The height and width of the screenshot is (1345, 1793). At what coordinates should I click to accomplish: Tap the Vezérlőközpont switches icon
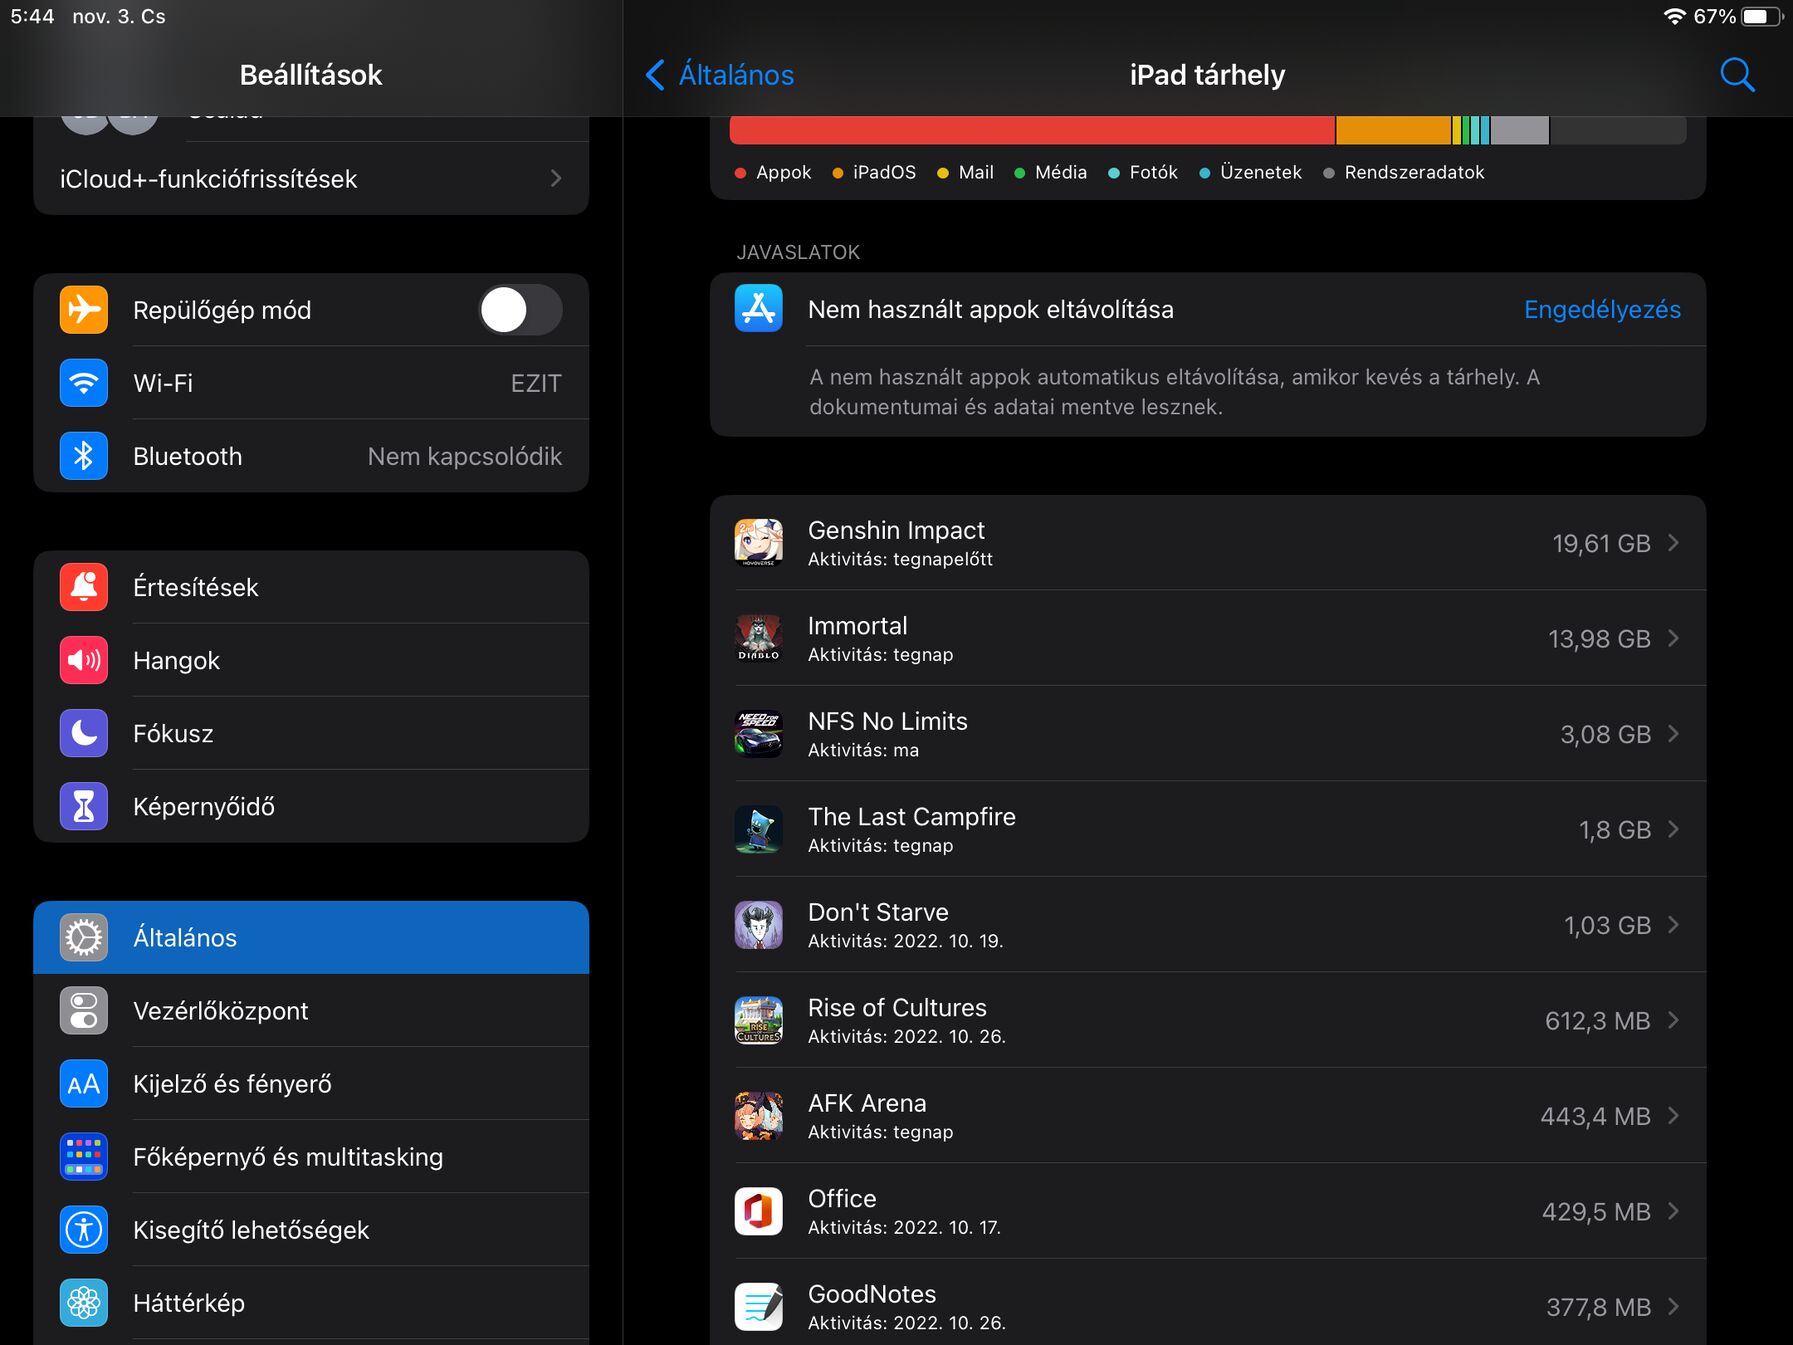(84, 1011)
